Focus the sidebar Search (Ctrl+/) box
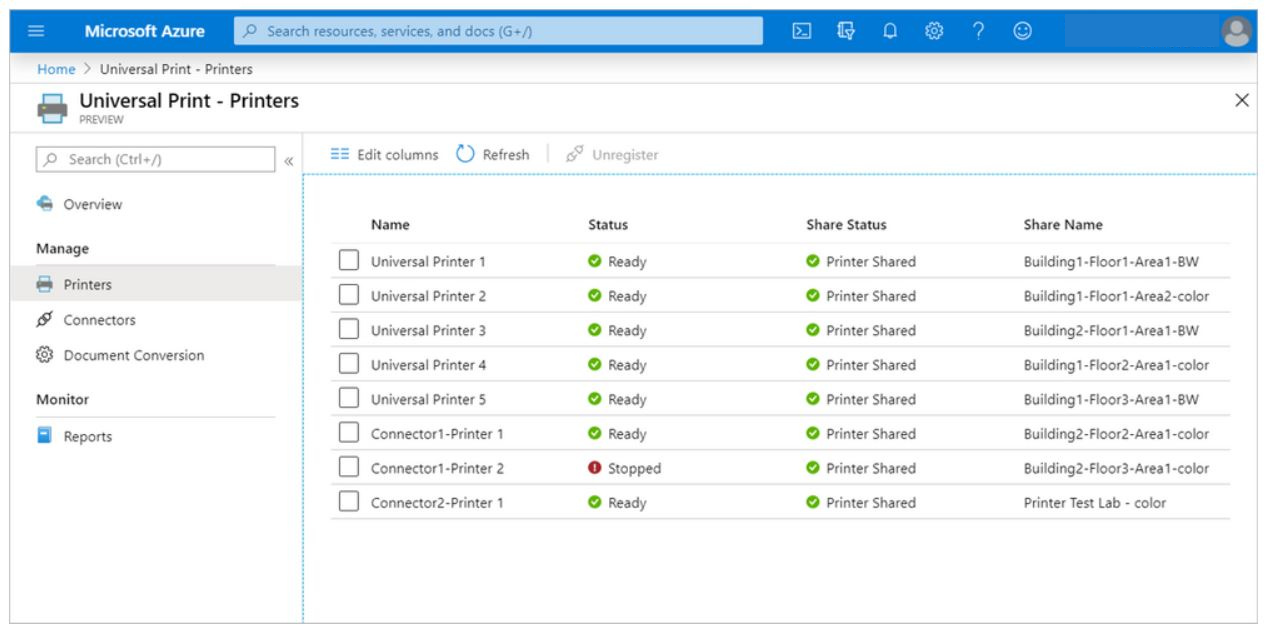Screen dimensions: 1272x636 tap(155, 160)
